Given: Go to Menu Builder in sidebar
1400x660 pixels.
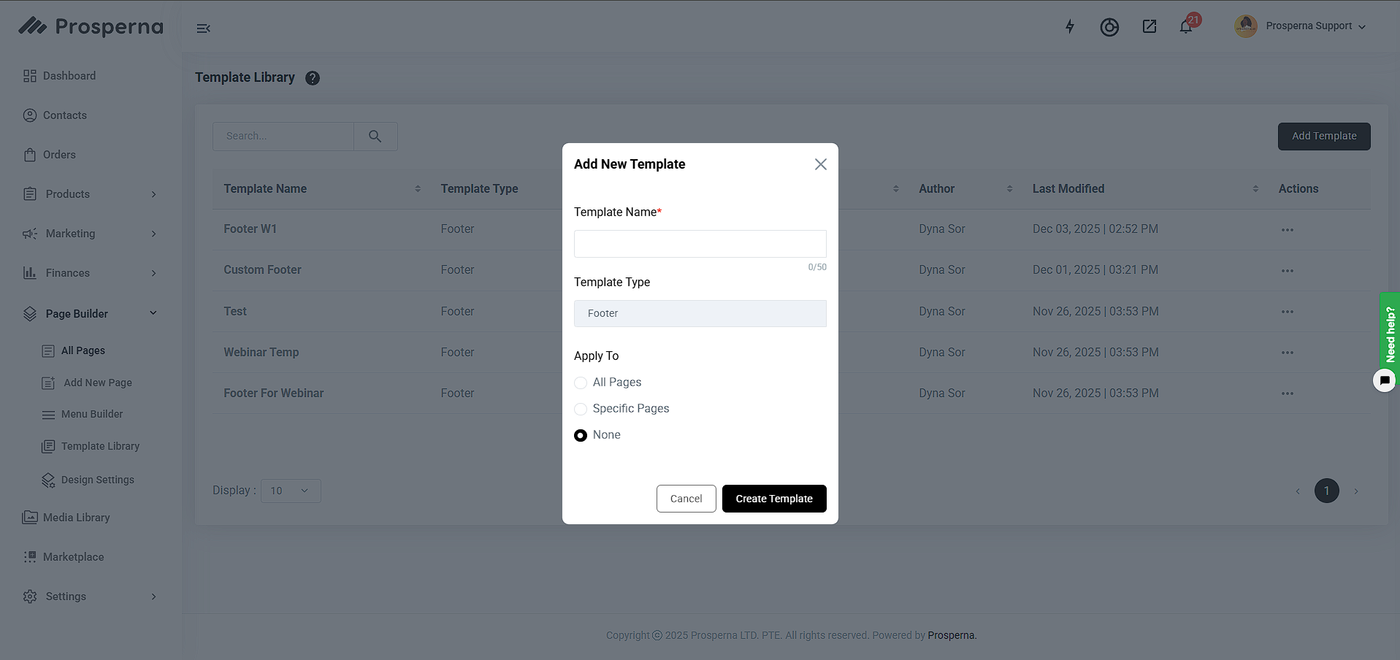Looking at the screenshot, I should click(92, 414).
